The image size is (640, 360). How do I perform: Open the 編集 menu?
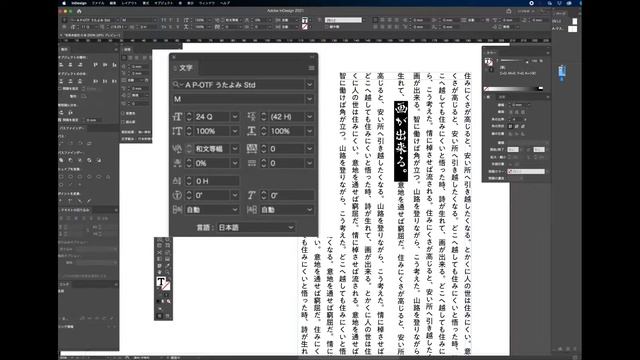(x=113, y=3)
